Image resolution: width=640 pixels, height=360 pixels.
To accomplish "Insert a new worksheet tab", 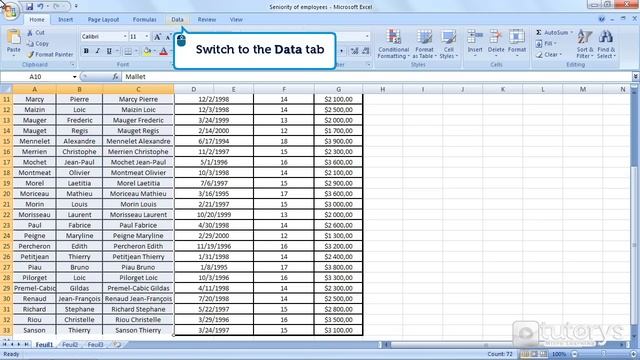I will 117,344.
